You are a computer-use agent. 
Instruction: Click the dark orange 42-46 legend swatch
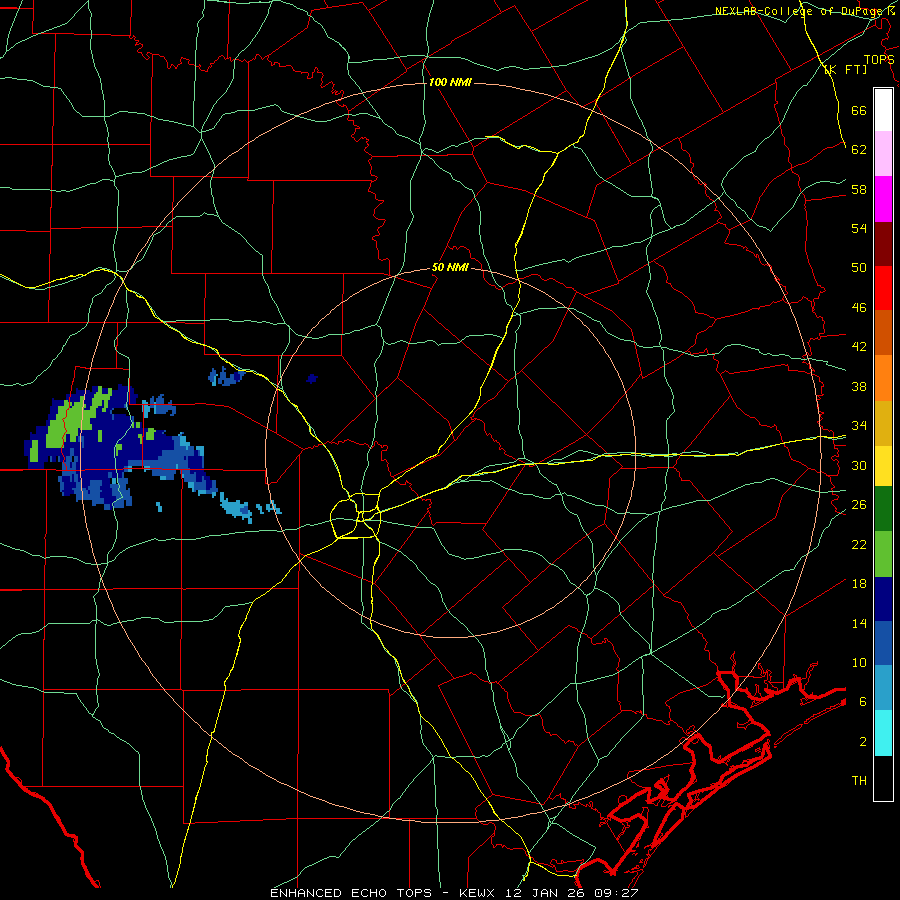pyautogui.click(x=883, y=332)
